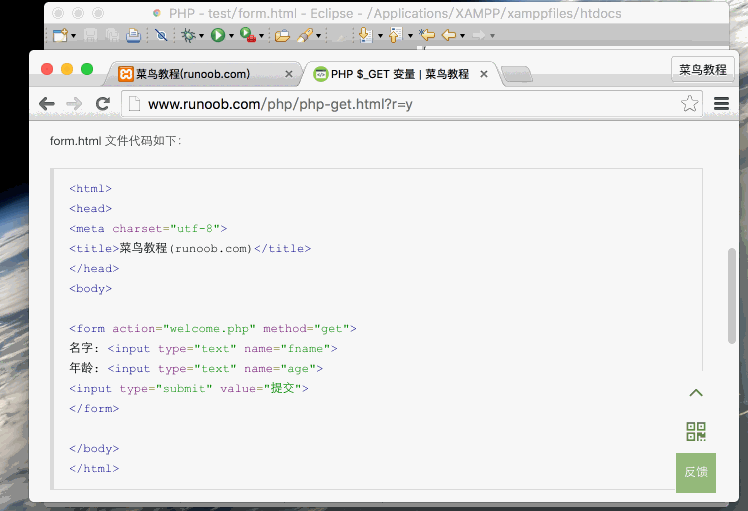
Task: Click the Eclipse Debug bug icon
Action: pyautogui.click(x=188, y=35)
